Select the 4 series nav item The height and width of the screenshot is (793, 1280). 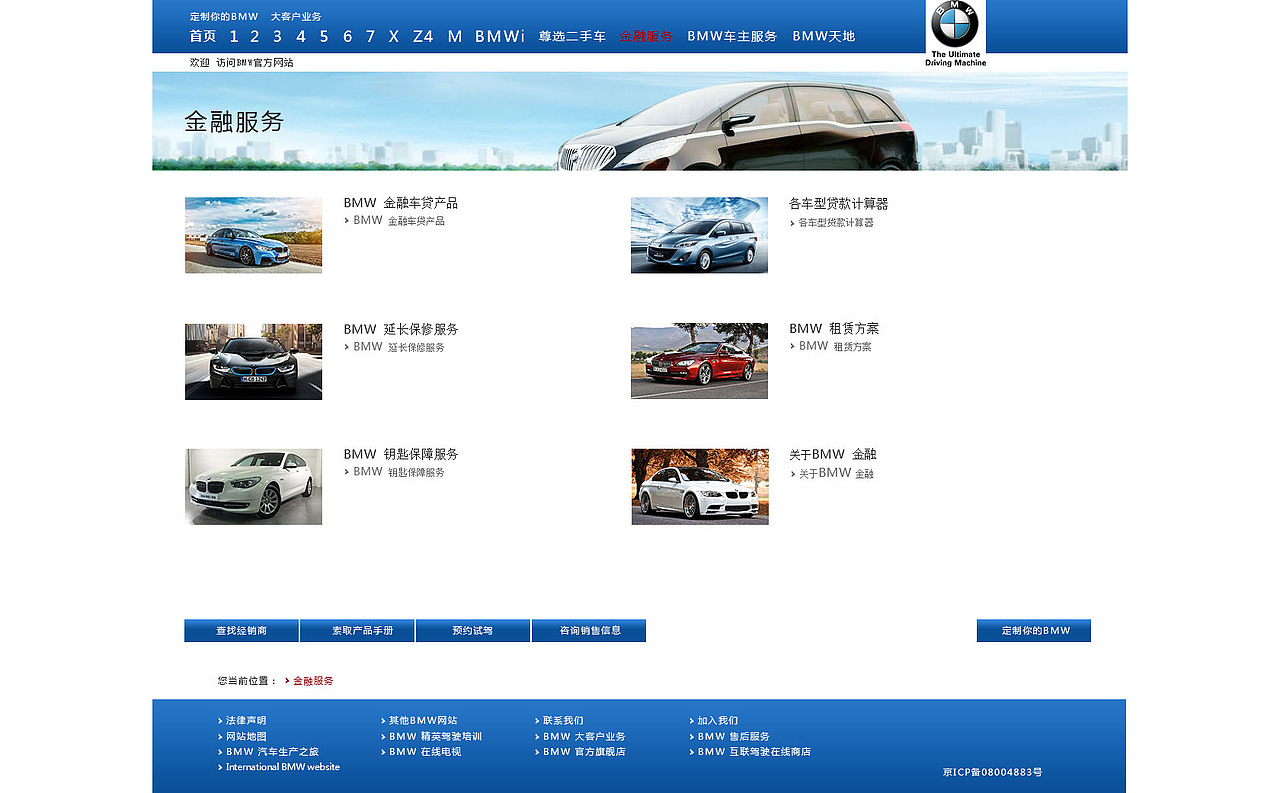point(300,36)
